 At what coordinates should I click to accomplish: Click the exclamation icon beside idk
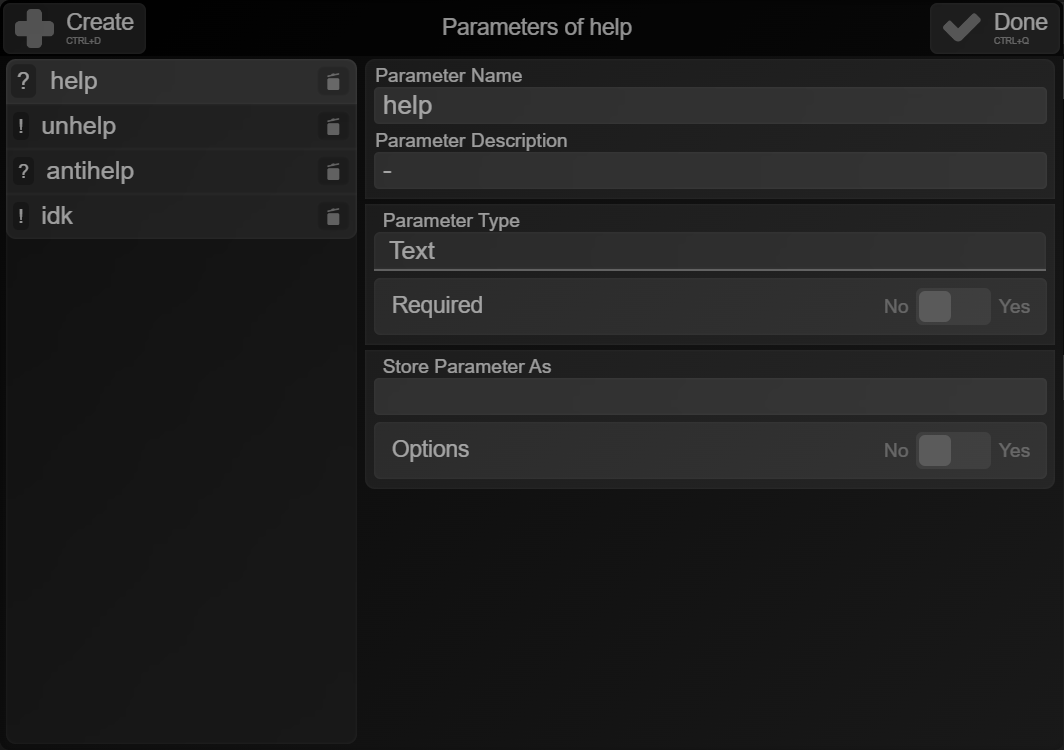tap(21, 216)
